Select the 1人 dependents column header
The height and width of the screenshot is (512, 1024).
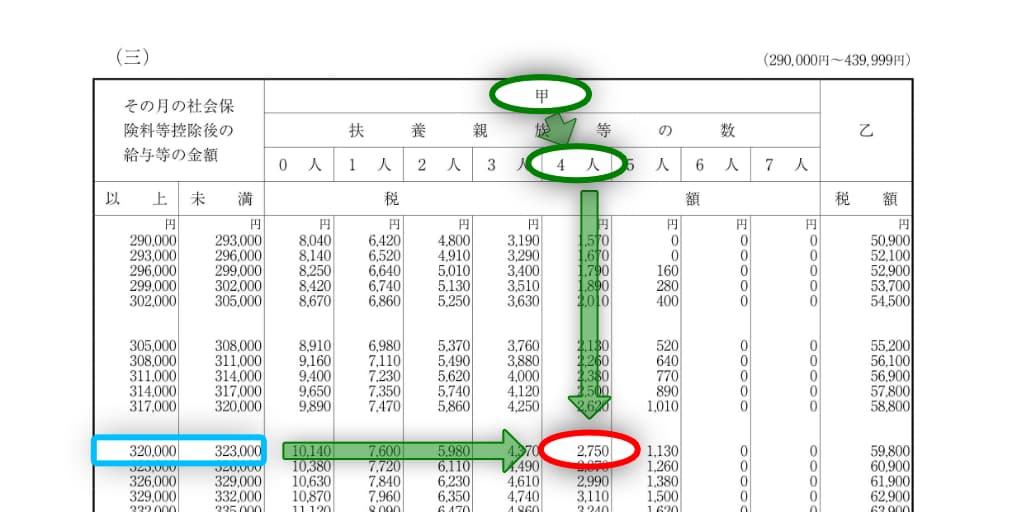point(369,165)
